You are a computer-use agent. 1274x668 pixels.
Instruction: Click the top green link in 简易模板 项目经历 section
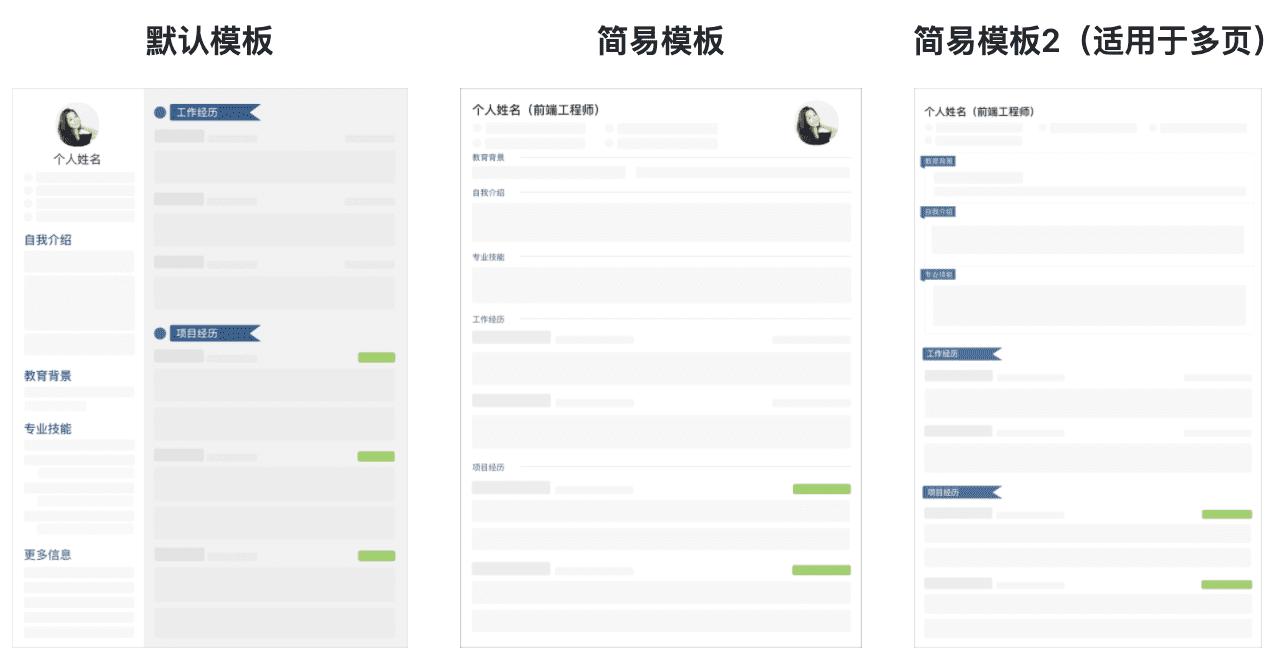[x=820, y=488]
